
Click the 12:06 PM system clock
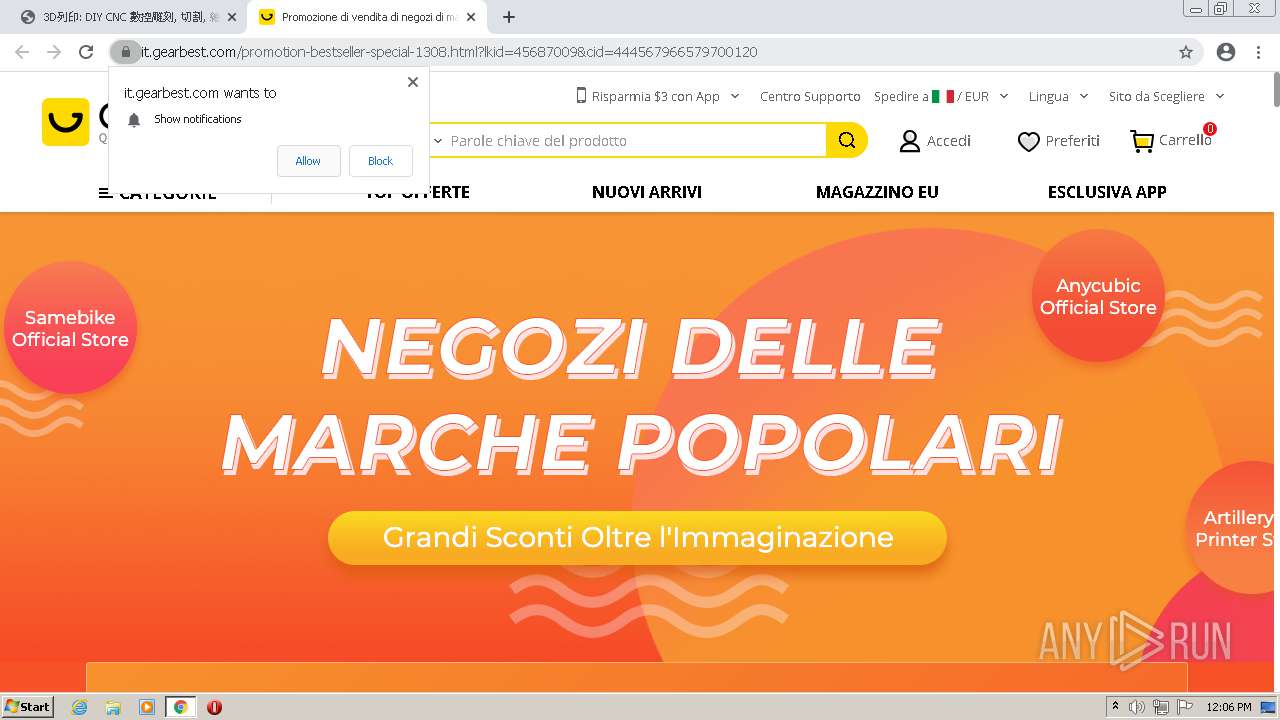coord(1229,707)
